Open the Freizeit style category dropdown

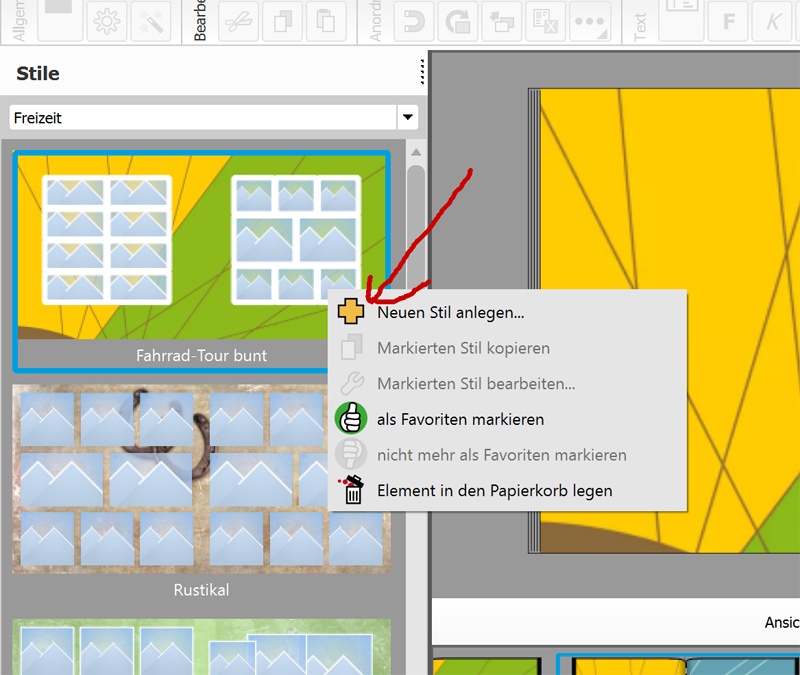(407, 118)
